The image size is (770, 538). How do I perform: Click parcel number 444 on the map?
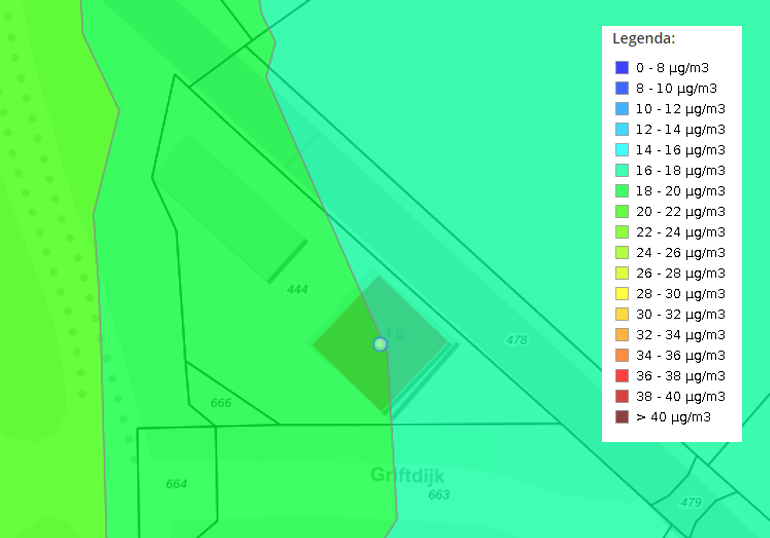pyautogui.click(x=297, y=290)
